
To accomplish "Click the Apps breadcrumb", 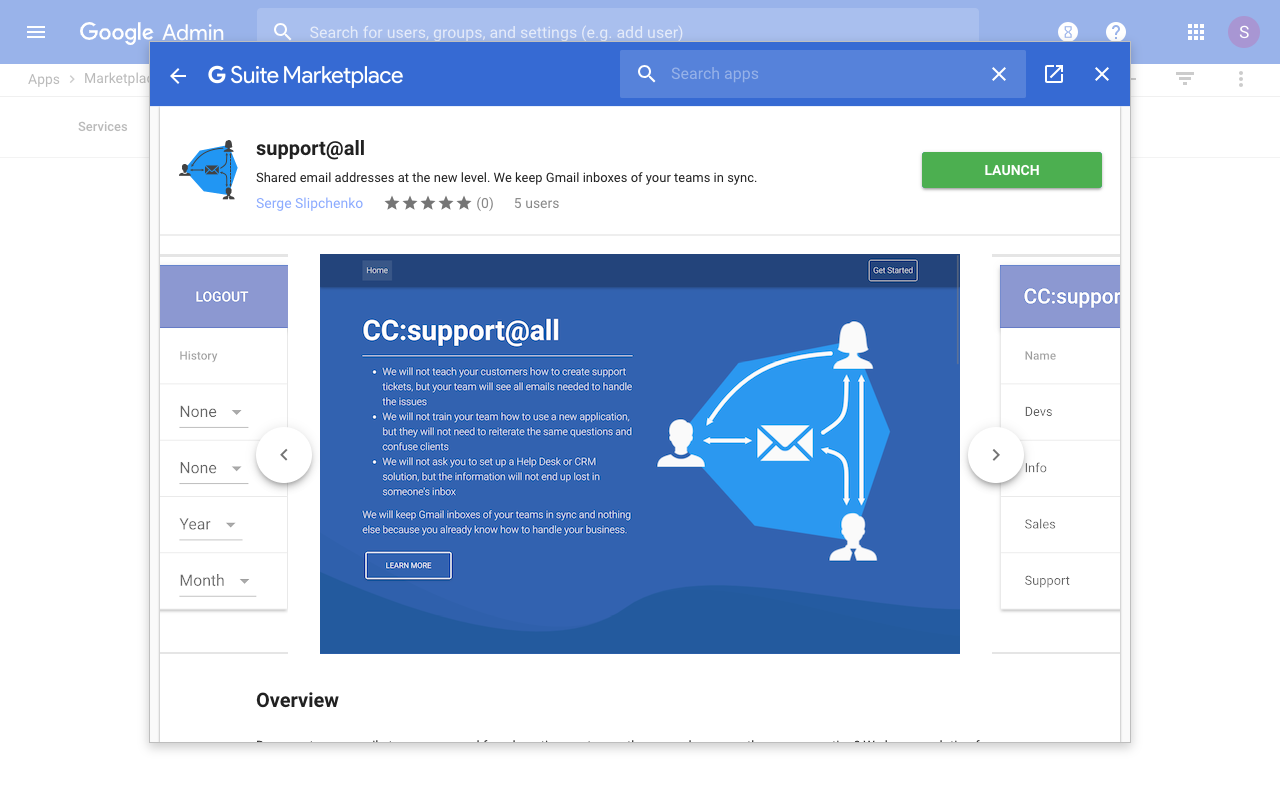I will click(x=44, y=79).
